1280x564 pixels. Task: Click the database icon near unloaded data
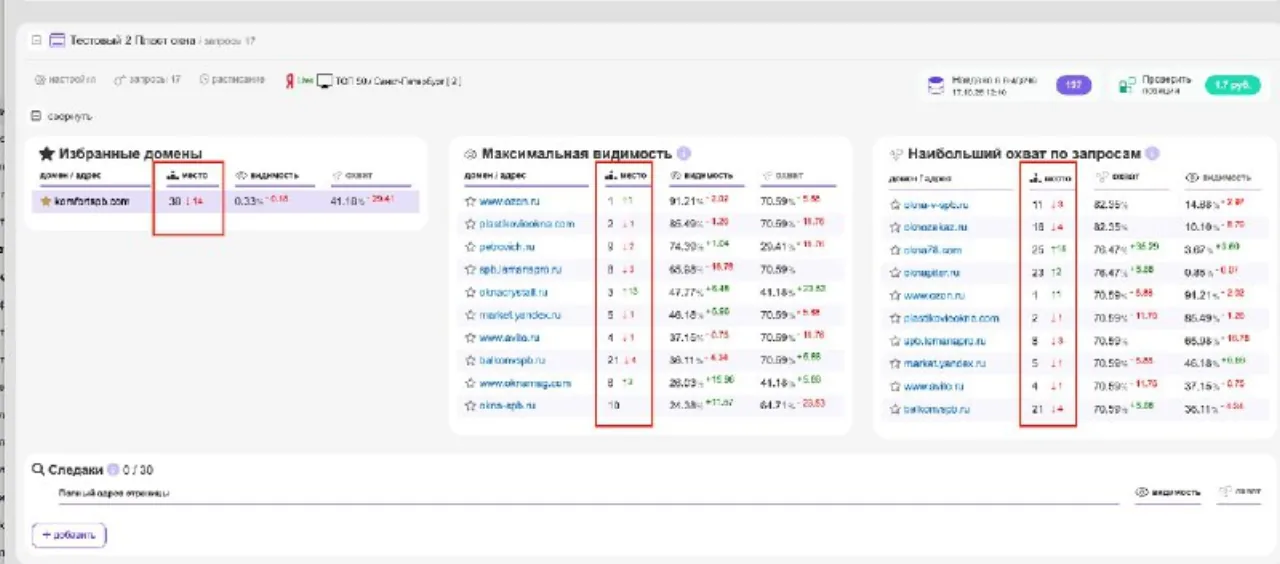point(936,86)
